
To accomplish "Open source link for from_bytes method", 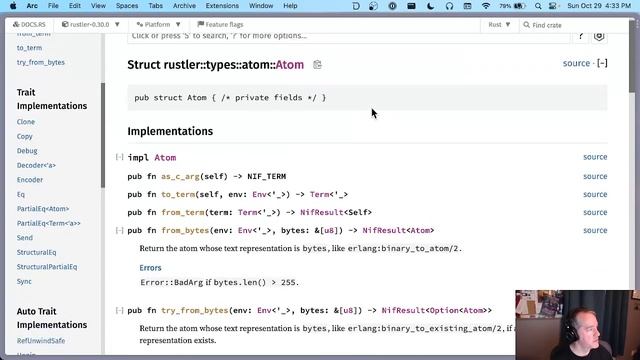I will click(595, 230).
